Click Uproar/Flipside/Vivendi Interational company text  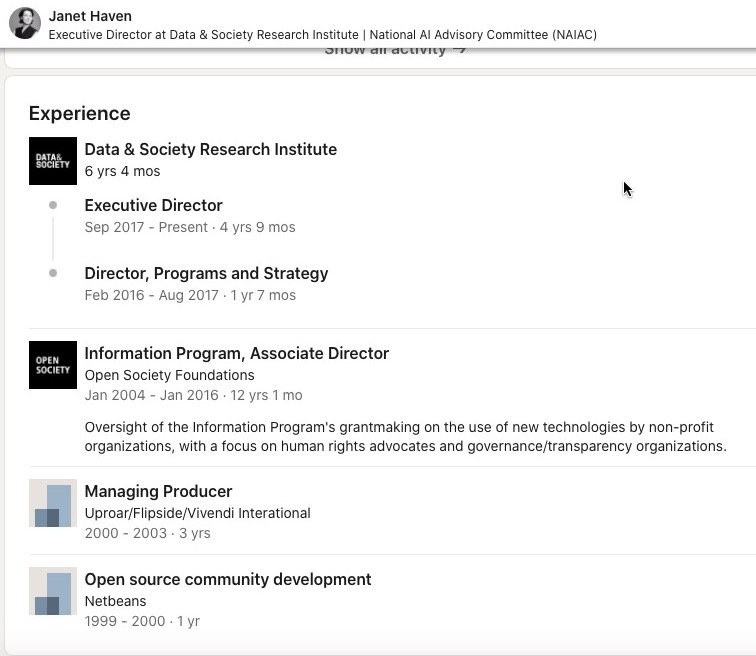pos(197,513)
